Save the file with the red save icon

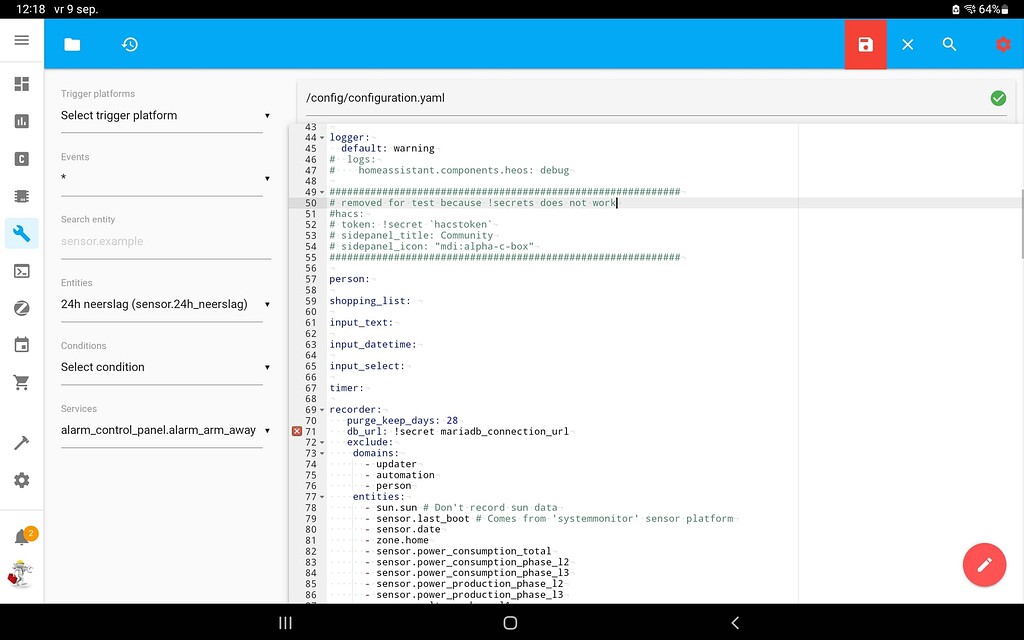(865, 44)
